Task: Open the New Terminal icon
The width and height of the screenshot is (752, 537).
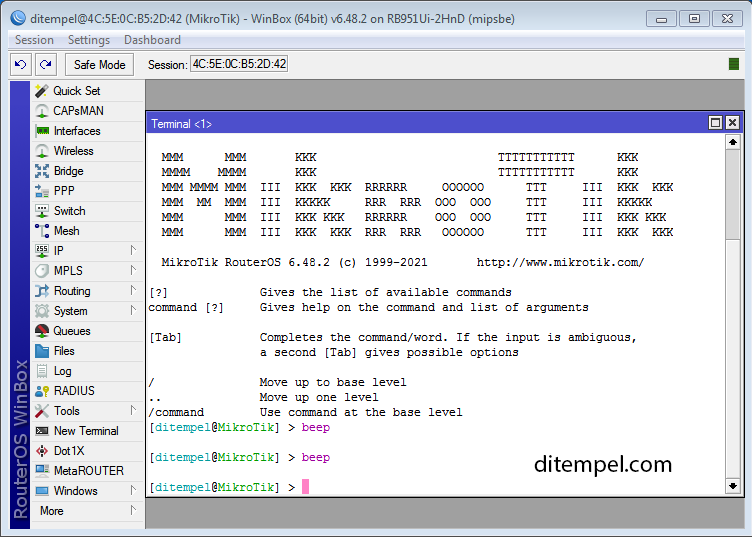Action: pyautogui.click(x=42, y=431)
